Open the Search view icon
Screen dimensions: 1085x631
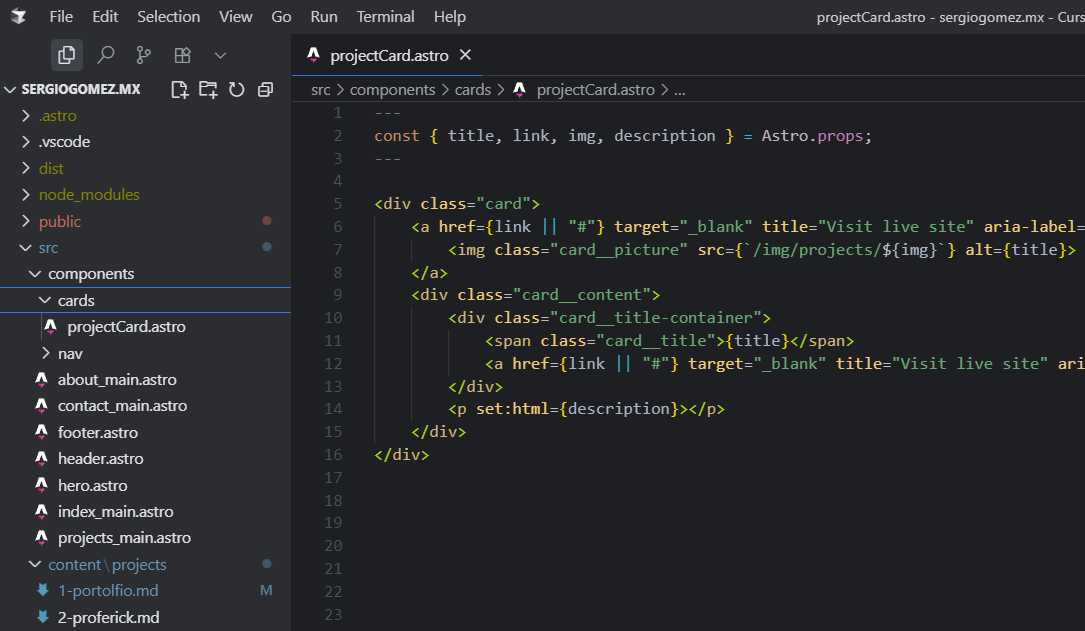pyautogui.click(x=105, y=55)
